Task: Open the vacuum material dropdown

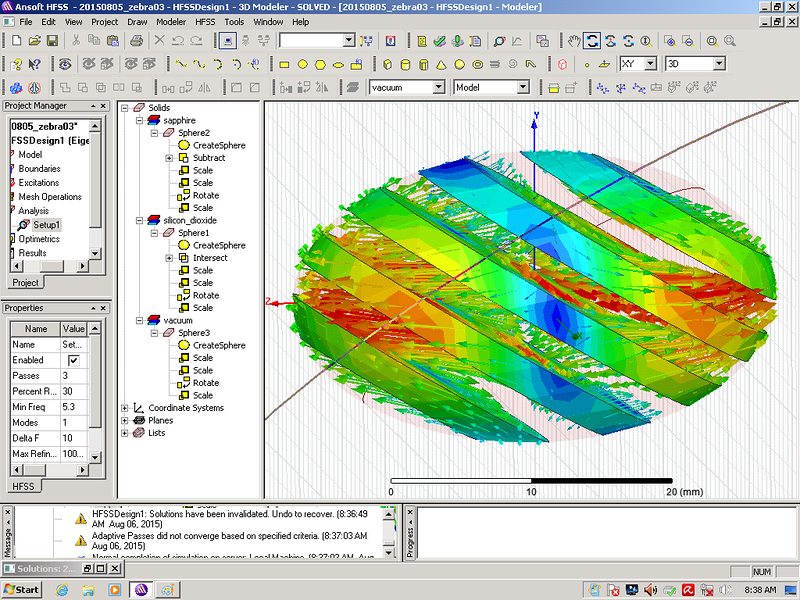Action: point(438,88)
